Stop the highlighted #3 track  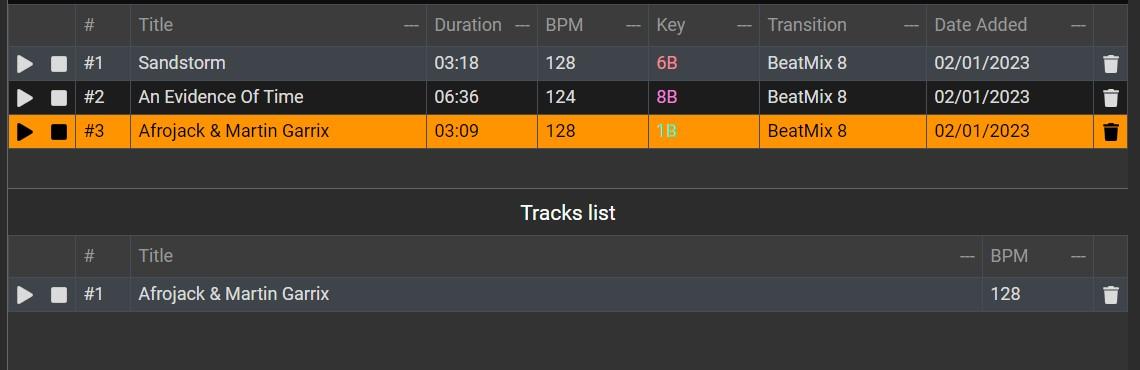tap(59, 132)
